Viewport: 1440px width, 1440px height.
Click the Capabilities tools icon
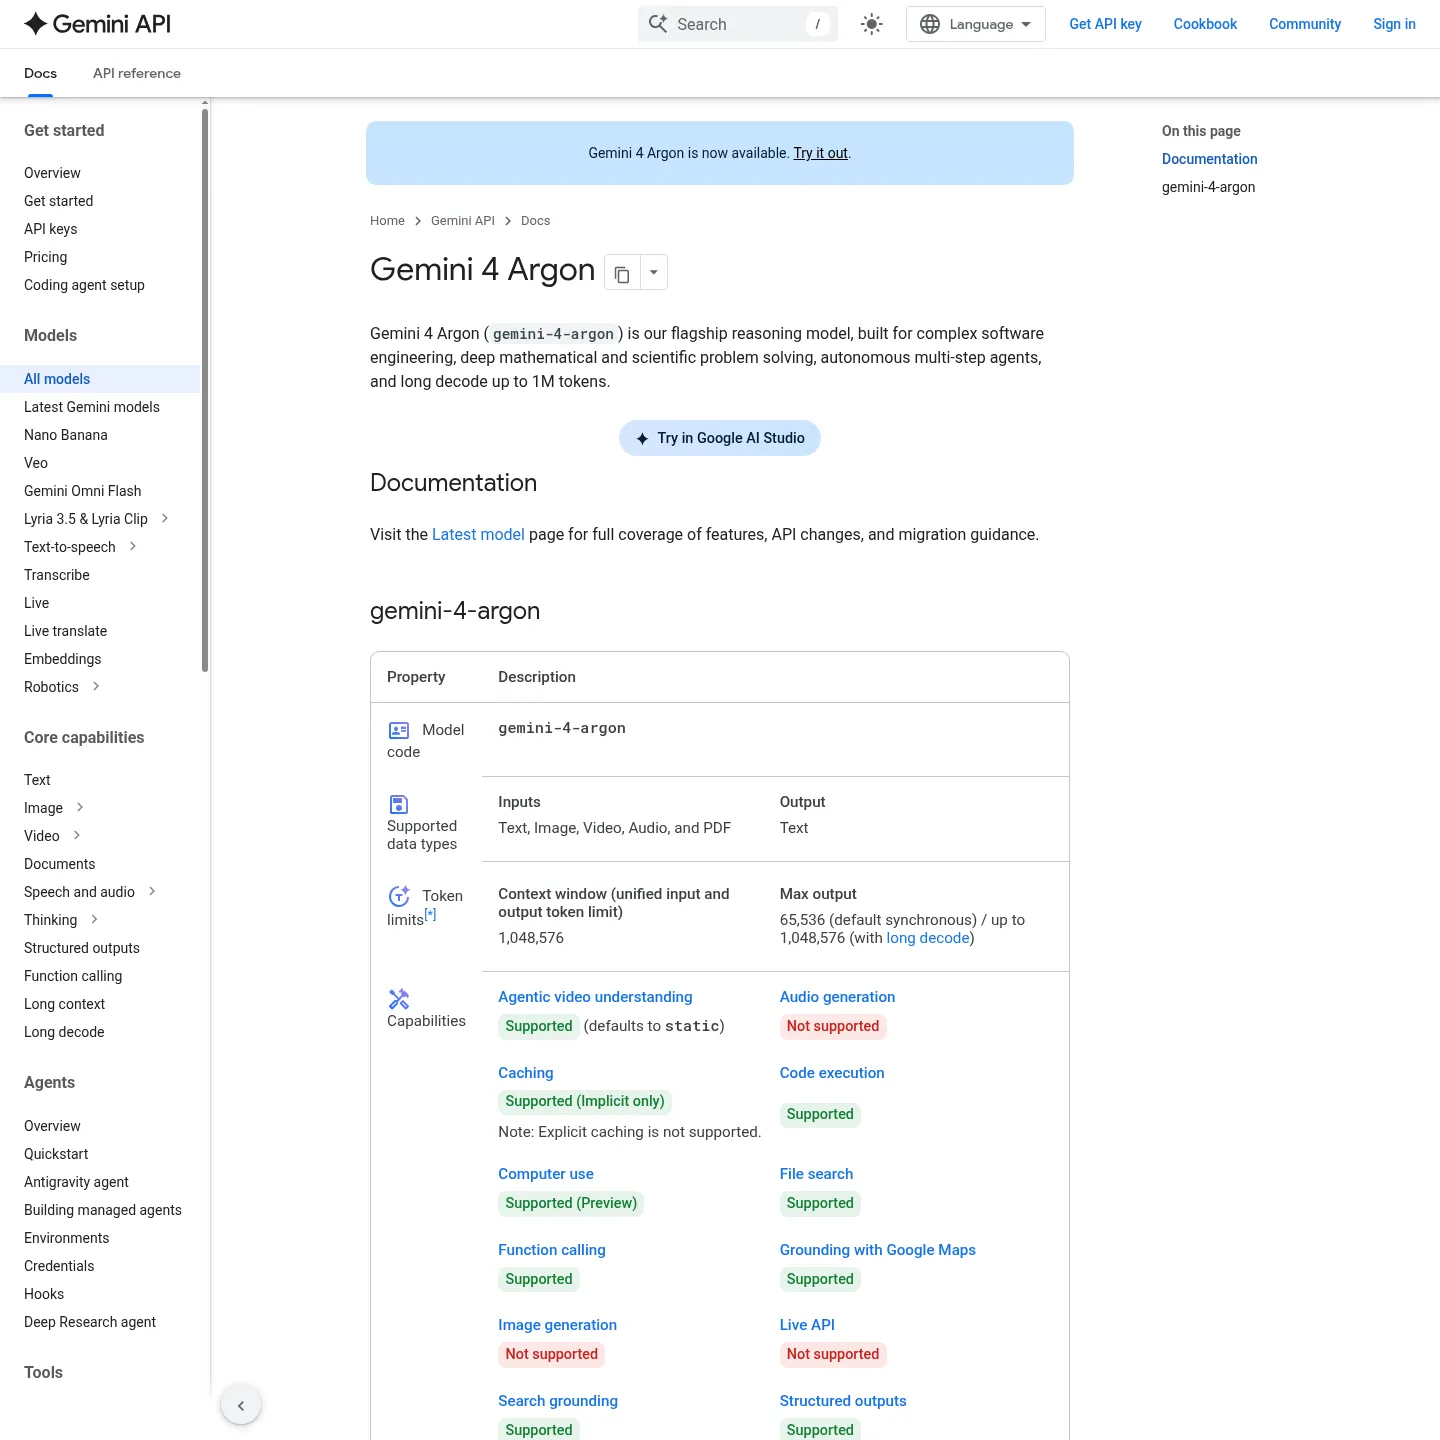(399, 999)
